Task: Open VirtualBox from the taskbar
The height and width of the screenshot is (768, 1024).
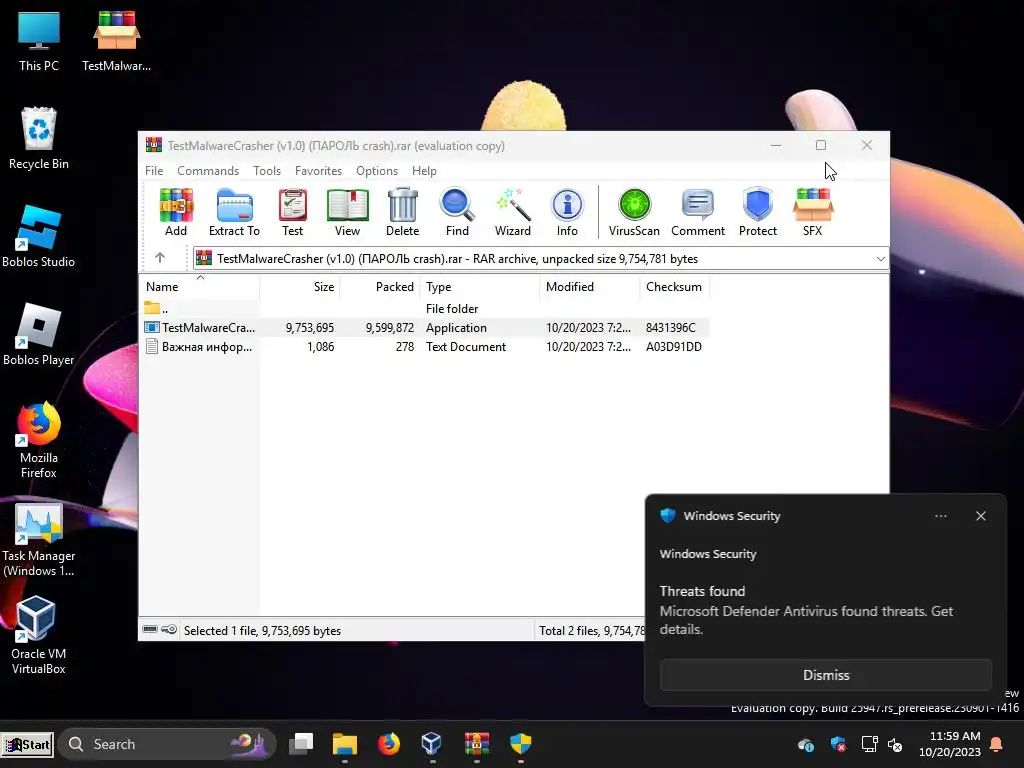Action: coord(432,743)
